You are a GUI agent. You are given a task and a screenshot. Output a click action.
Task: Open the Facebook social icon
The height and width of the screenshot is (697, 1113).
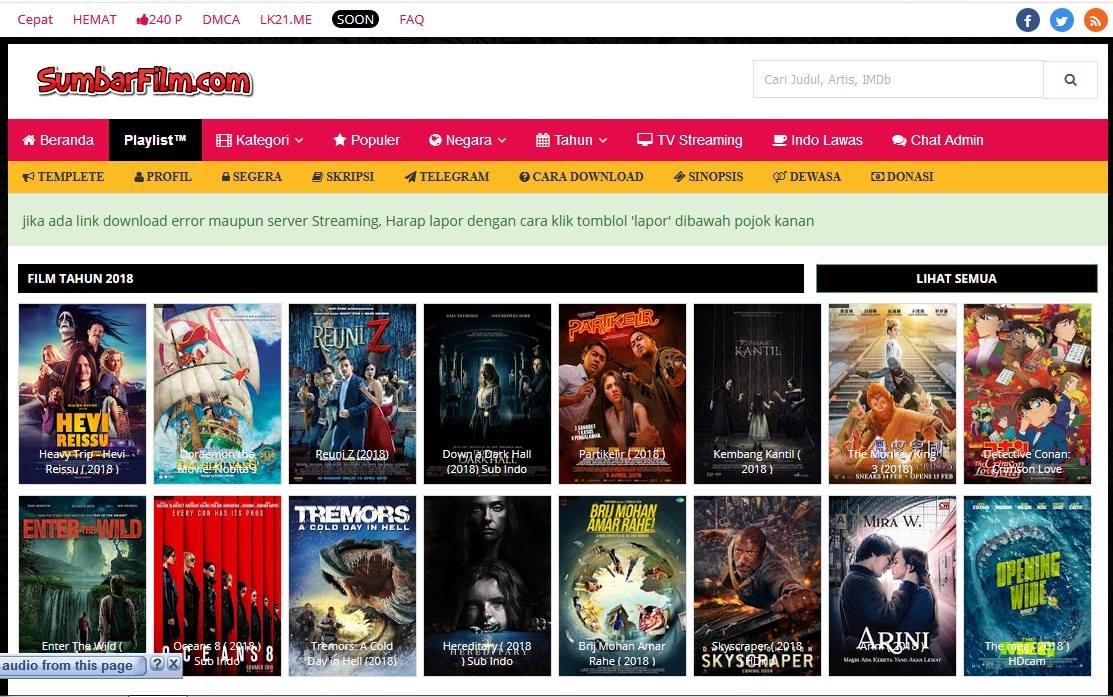(x=1027, y=20)
